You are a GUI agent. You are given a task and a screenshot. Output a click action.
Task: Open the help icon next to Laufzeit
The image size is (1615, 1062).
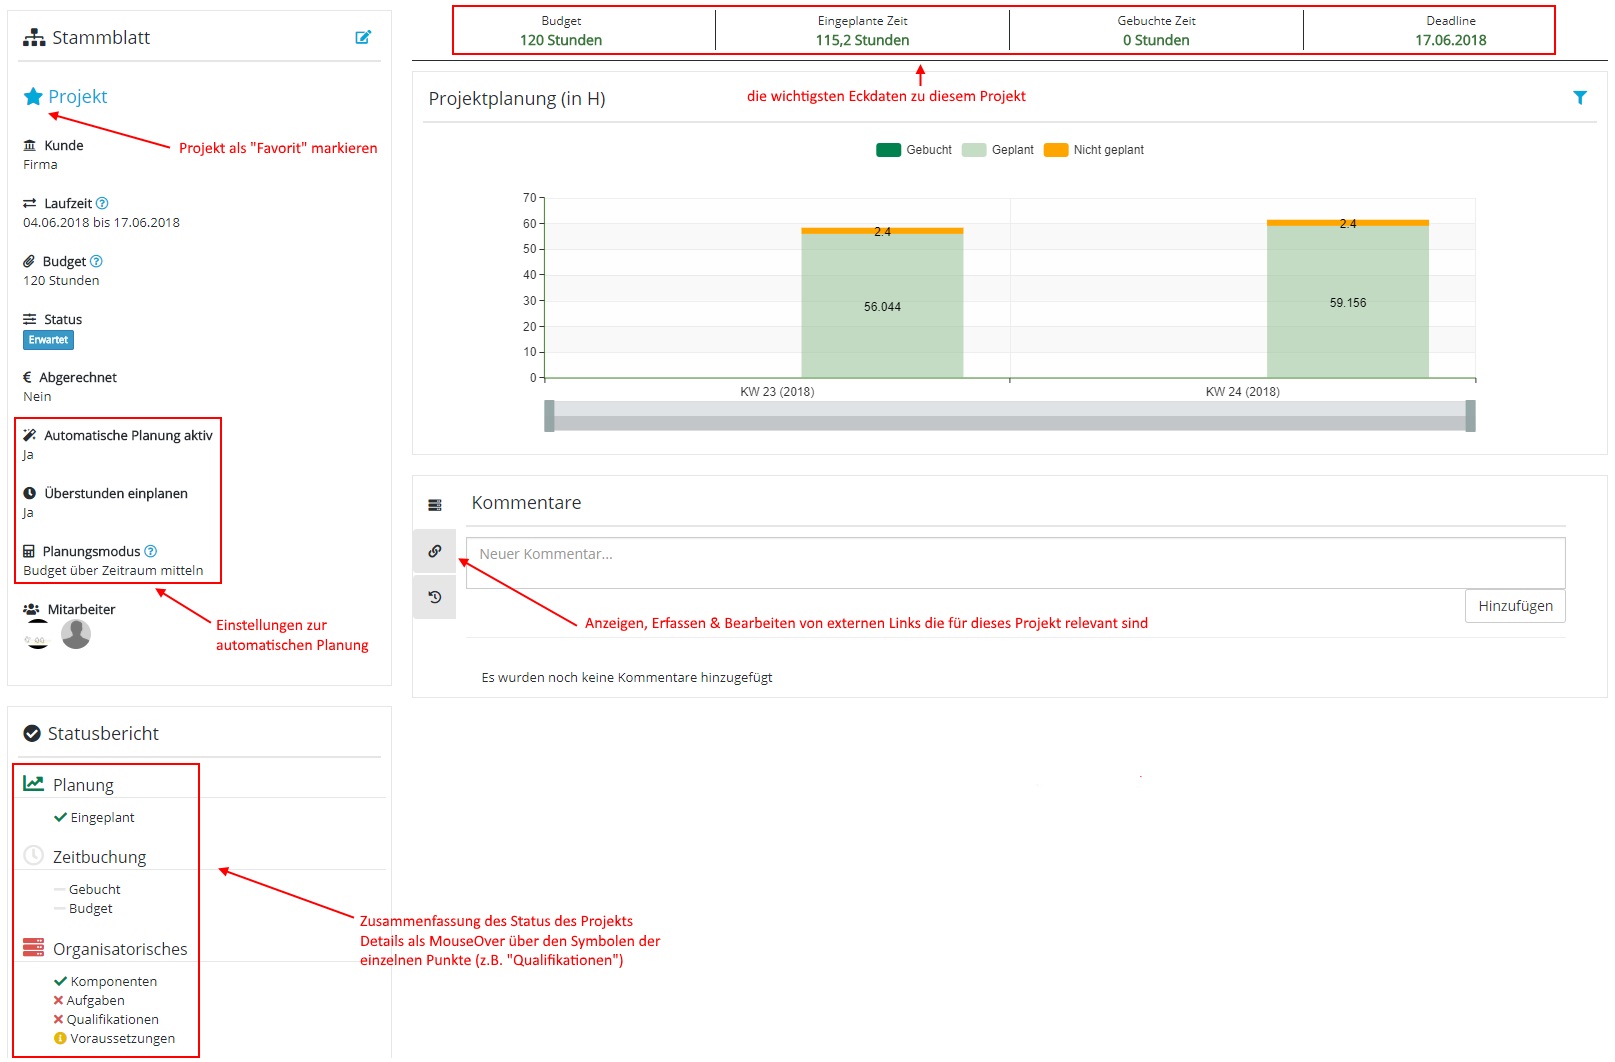[x=102, y=203]
